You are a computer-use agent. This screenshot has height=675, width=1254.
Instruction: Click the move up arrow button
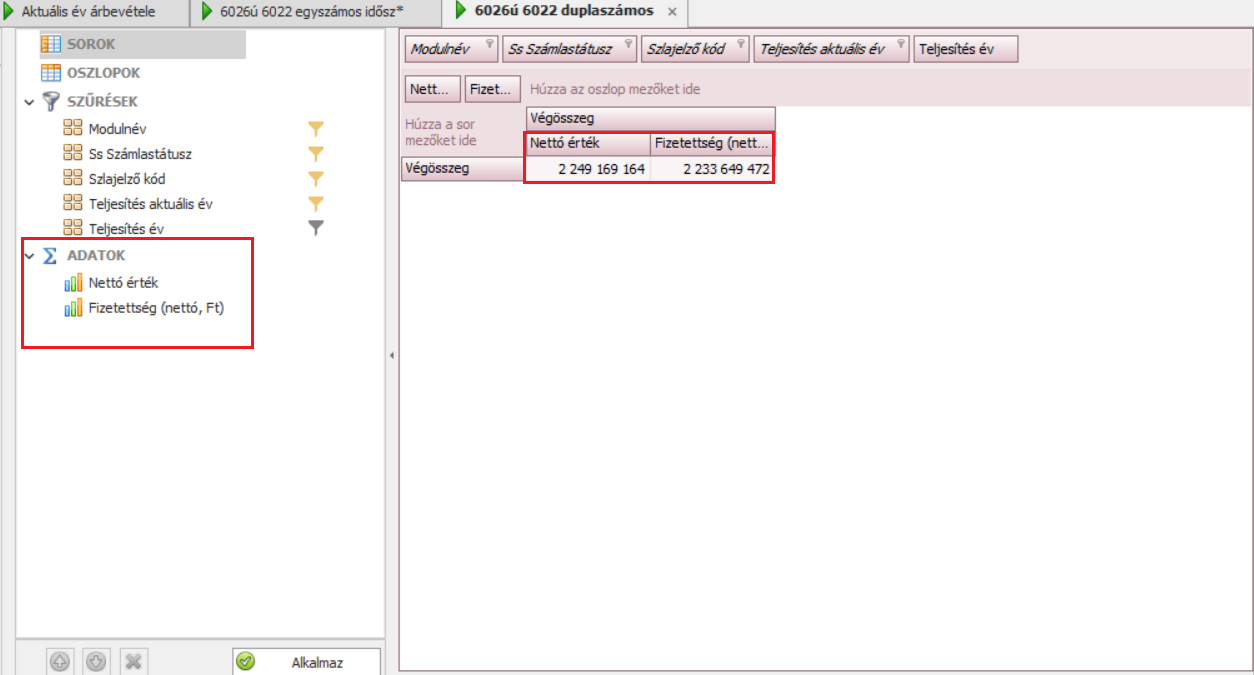[x=60, y=661]
